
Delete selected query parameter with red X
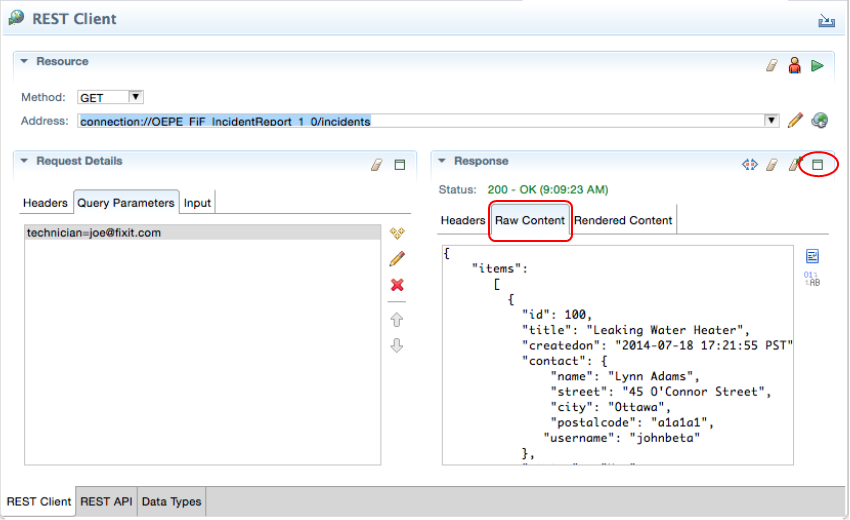397,285
